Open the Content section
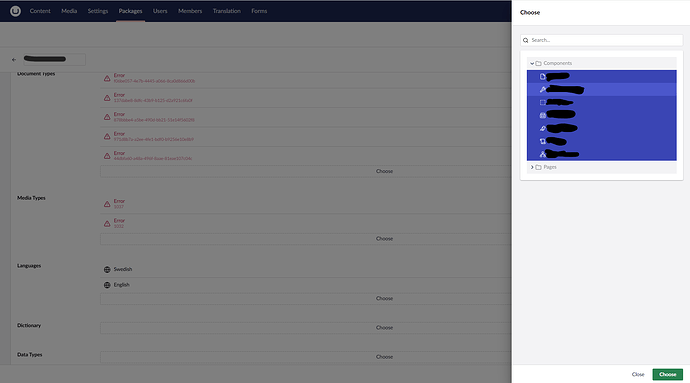Image resolution: width=690 pixels, height=383 pixels. (x=40, y=11)
